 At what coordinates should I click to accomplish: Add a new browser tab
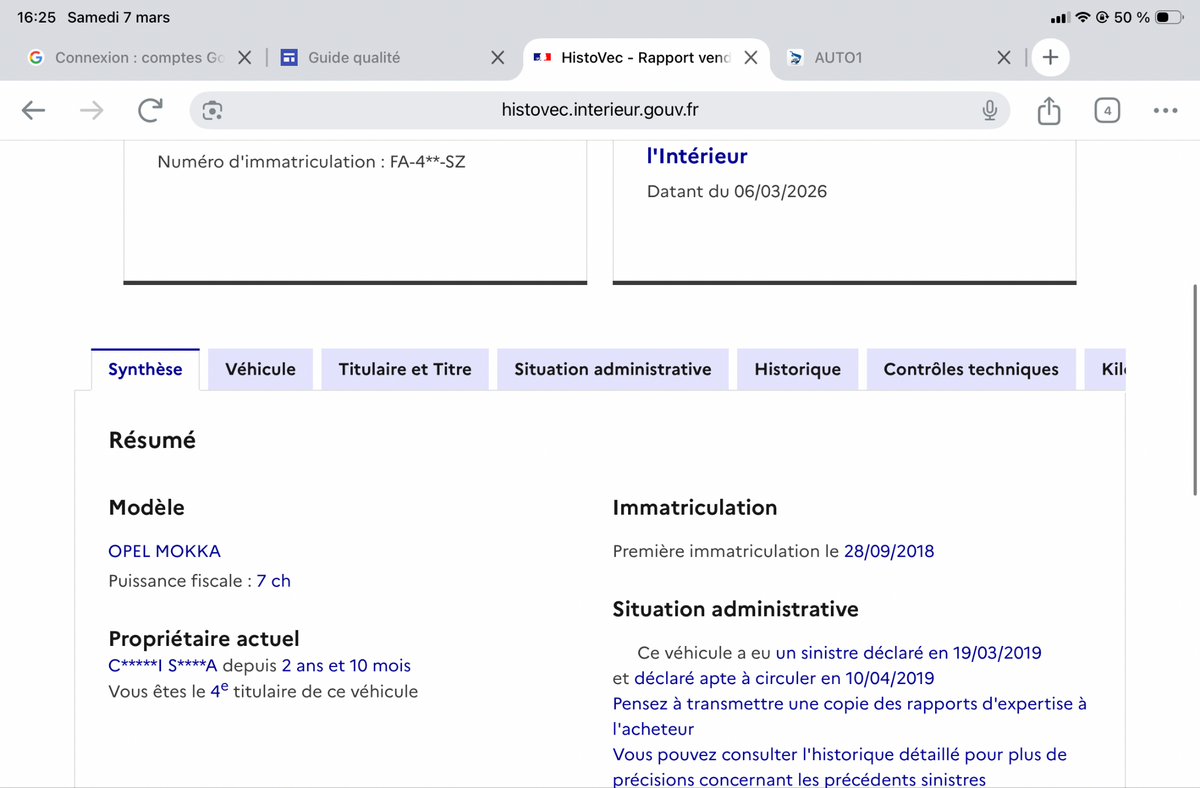1050,58
